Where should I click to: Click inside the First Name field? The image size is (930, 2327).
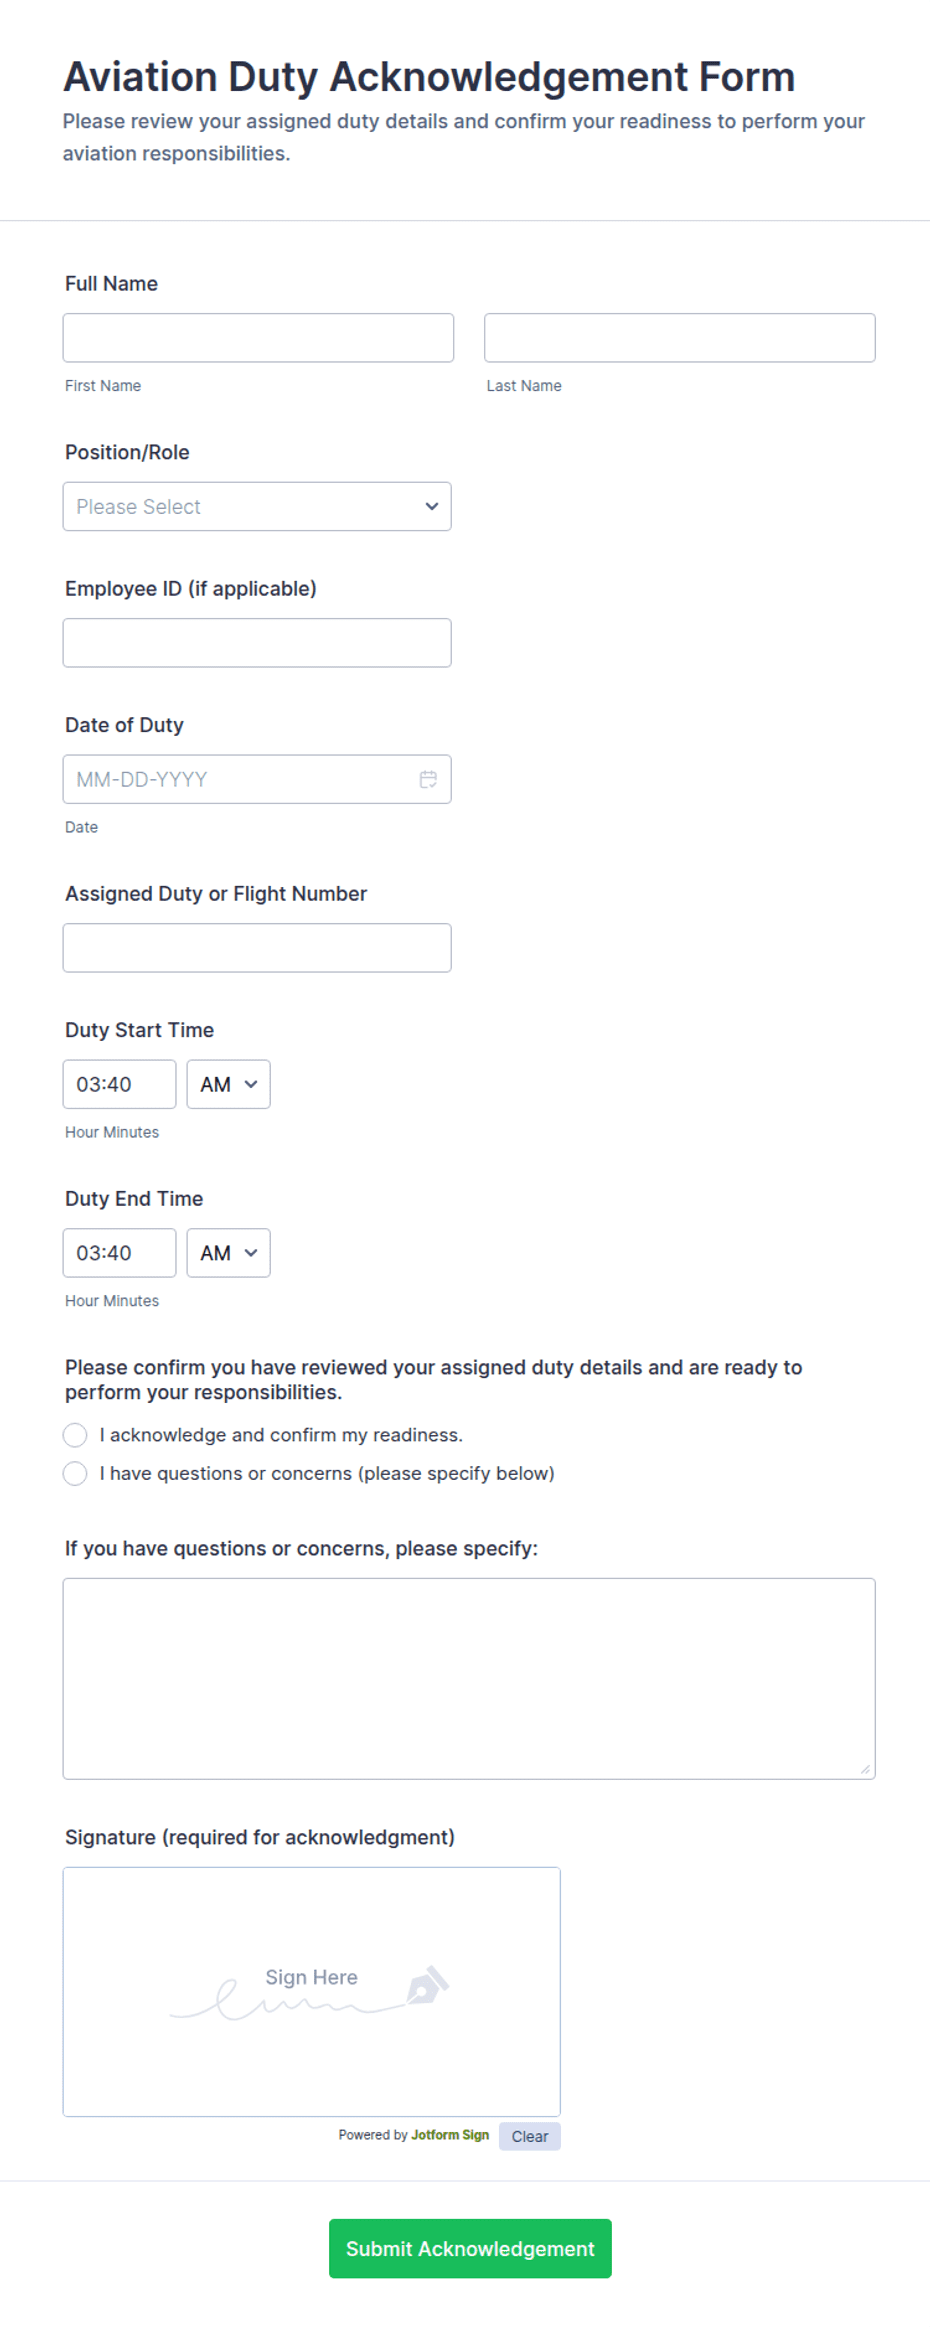tap(258, 337)
